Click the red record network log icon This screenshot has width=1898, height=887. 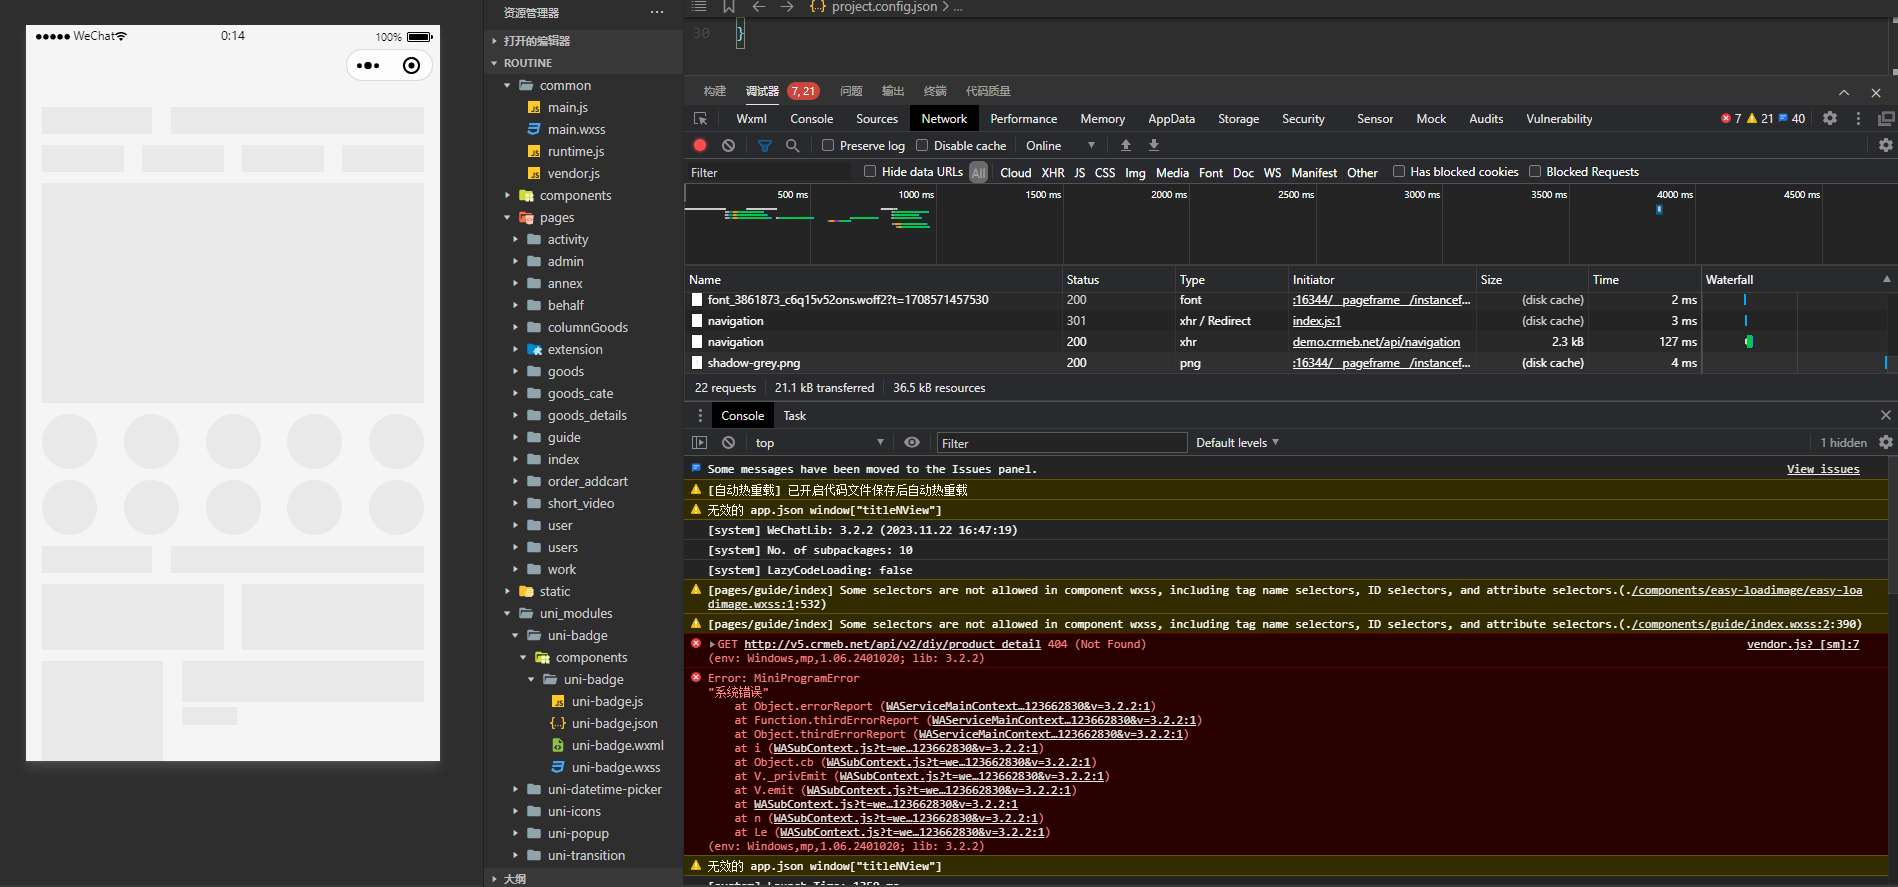coord(700,145)
